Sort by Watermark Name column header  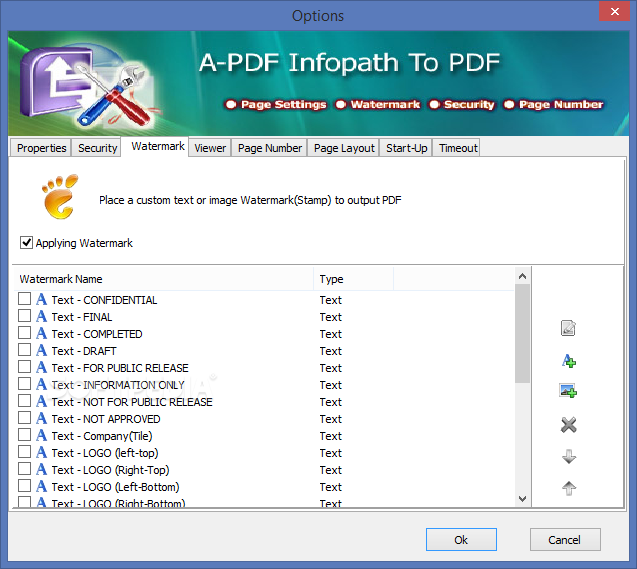(x=164, y=279)
